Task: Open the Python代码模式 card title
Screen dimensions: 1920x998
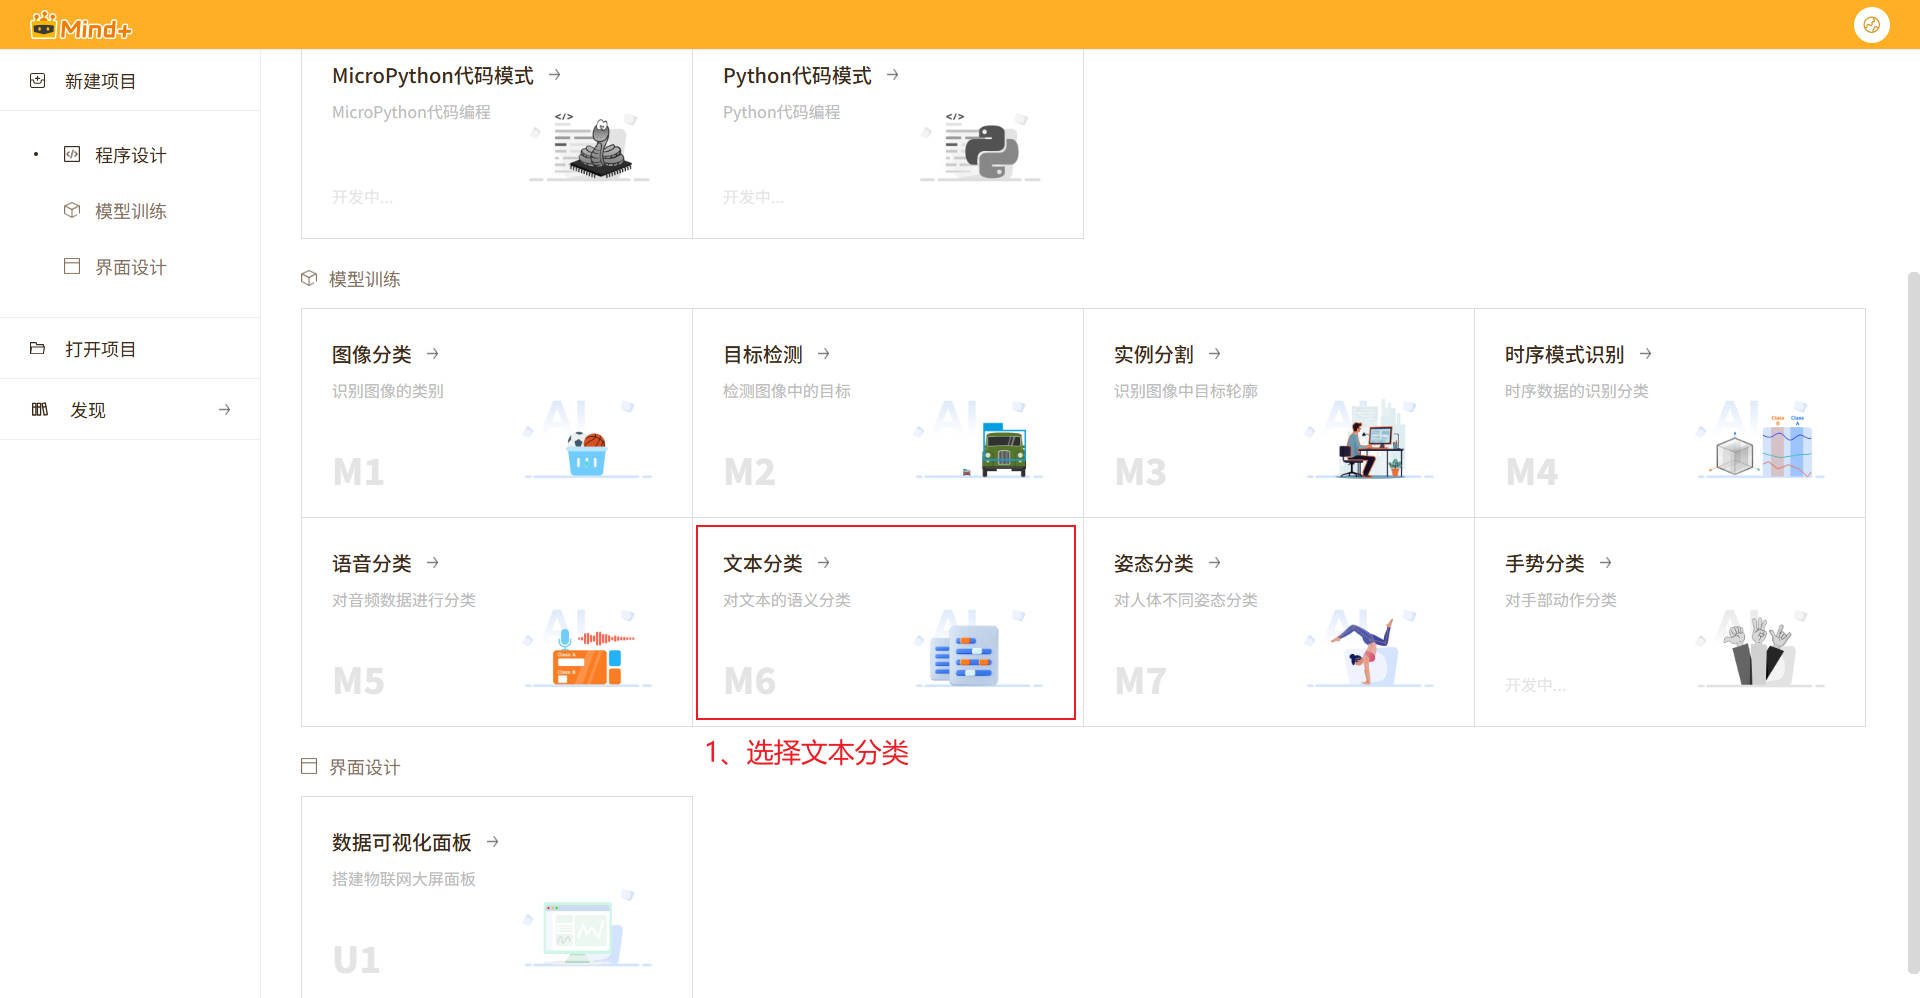Action: [797, 76]
